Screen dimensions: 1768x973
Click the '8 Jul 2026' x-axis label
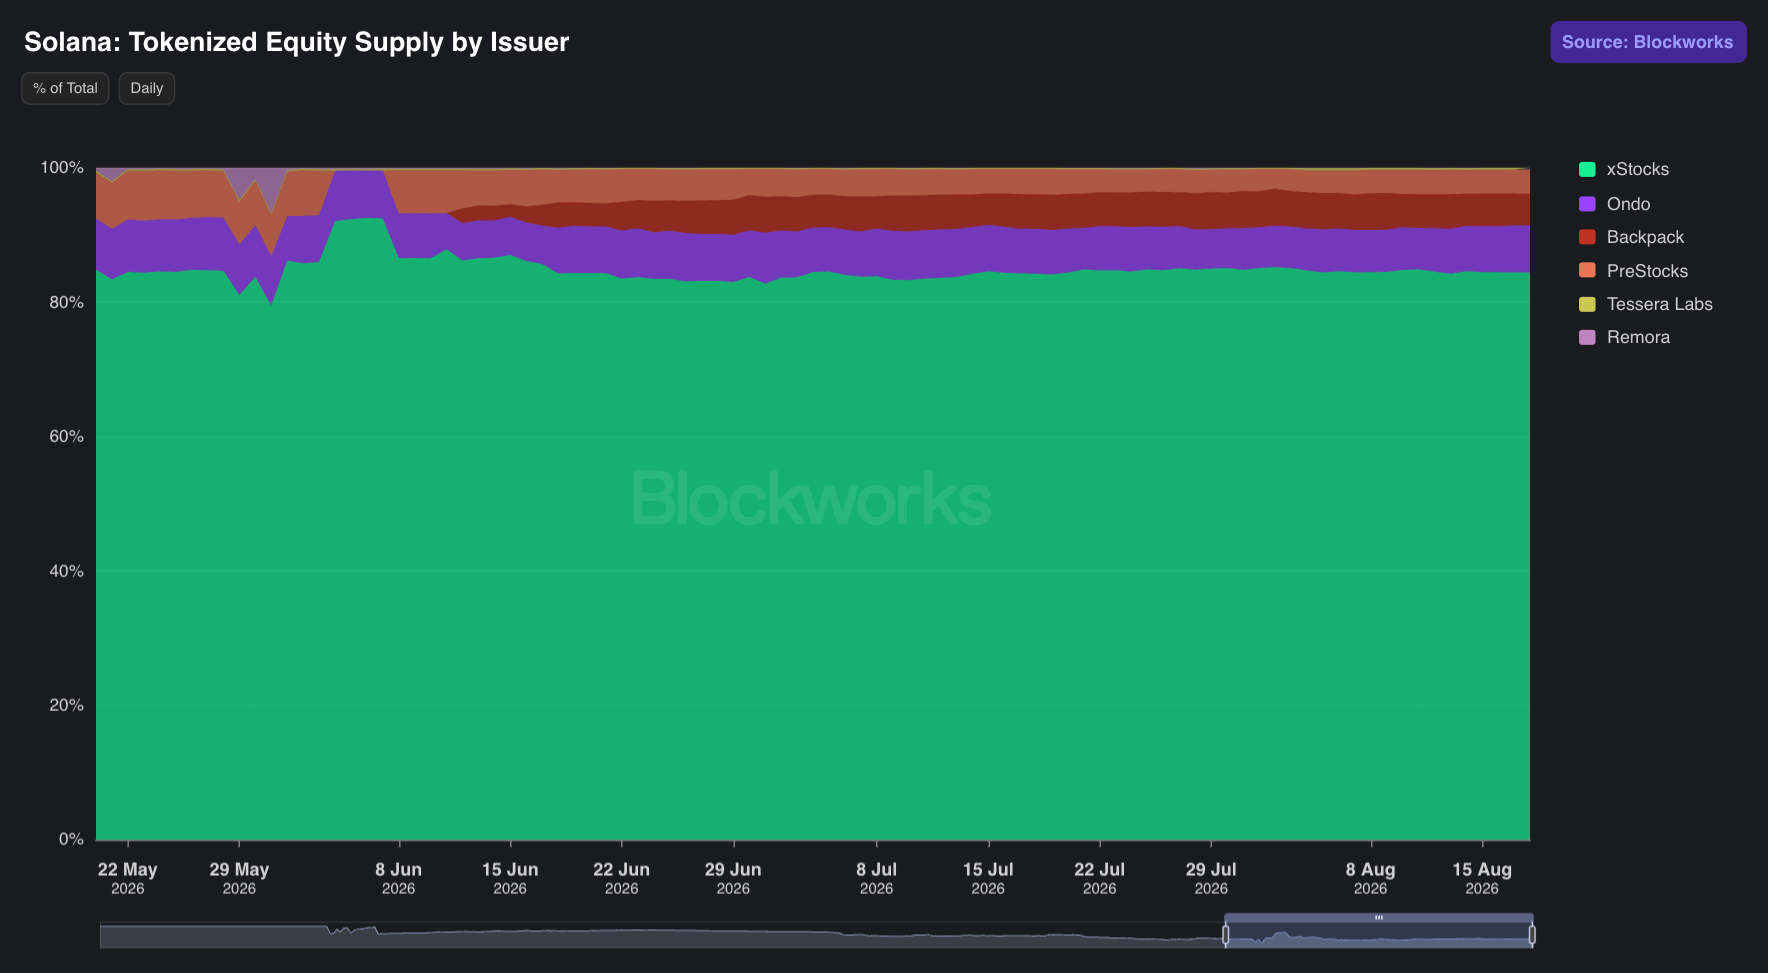tap(877, 878)
